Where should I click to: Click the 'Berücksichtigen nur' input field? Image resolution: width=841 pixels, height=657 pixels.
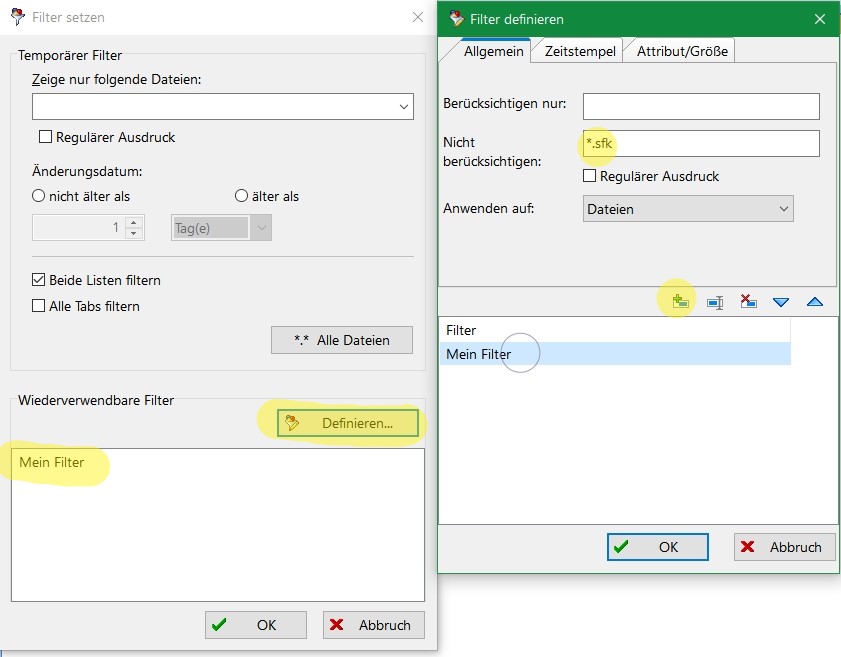click(701, 107)
